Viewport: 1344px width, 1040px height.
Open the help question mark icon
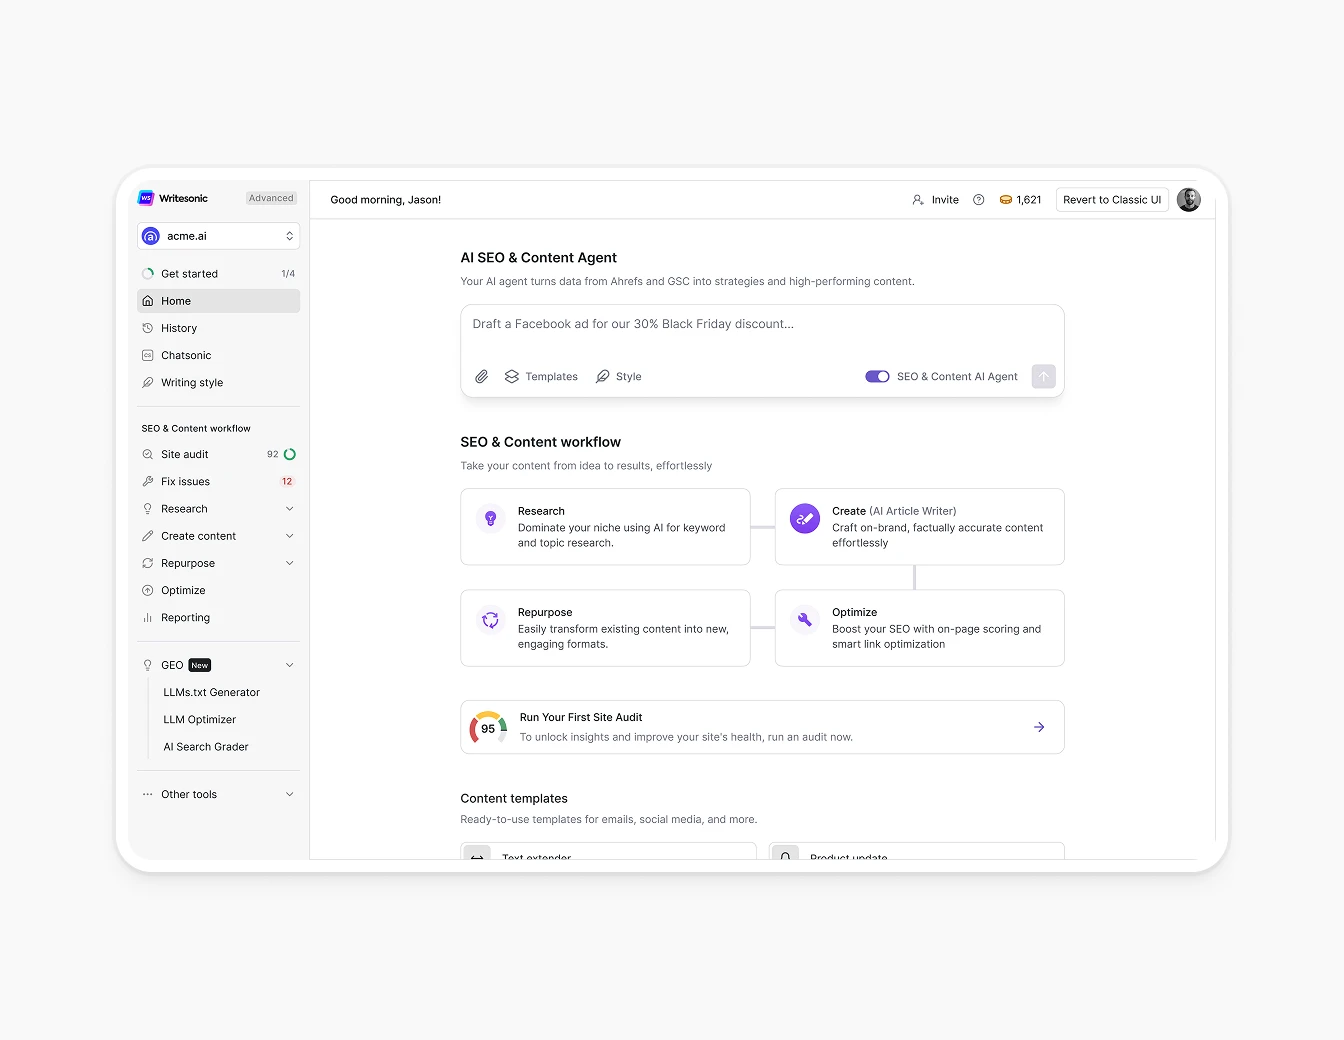(978, 199)
